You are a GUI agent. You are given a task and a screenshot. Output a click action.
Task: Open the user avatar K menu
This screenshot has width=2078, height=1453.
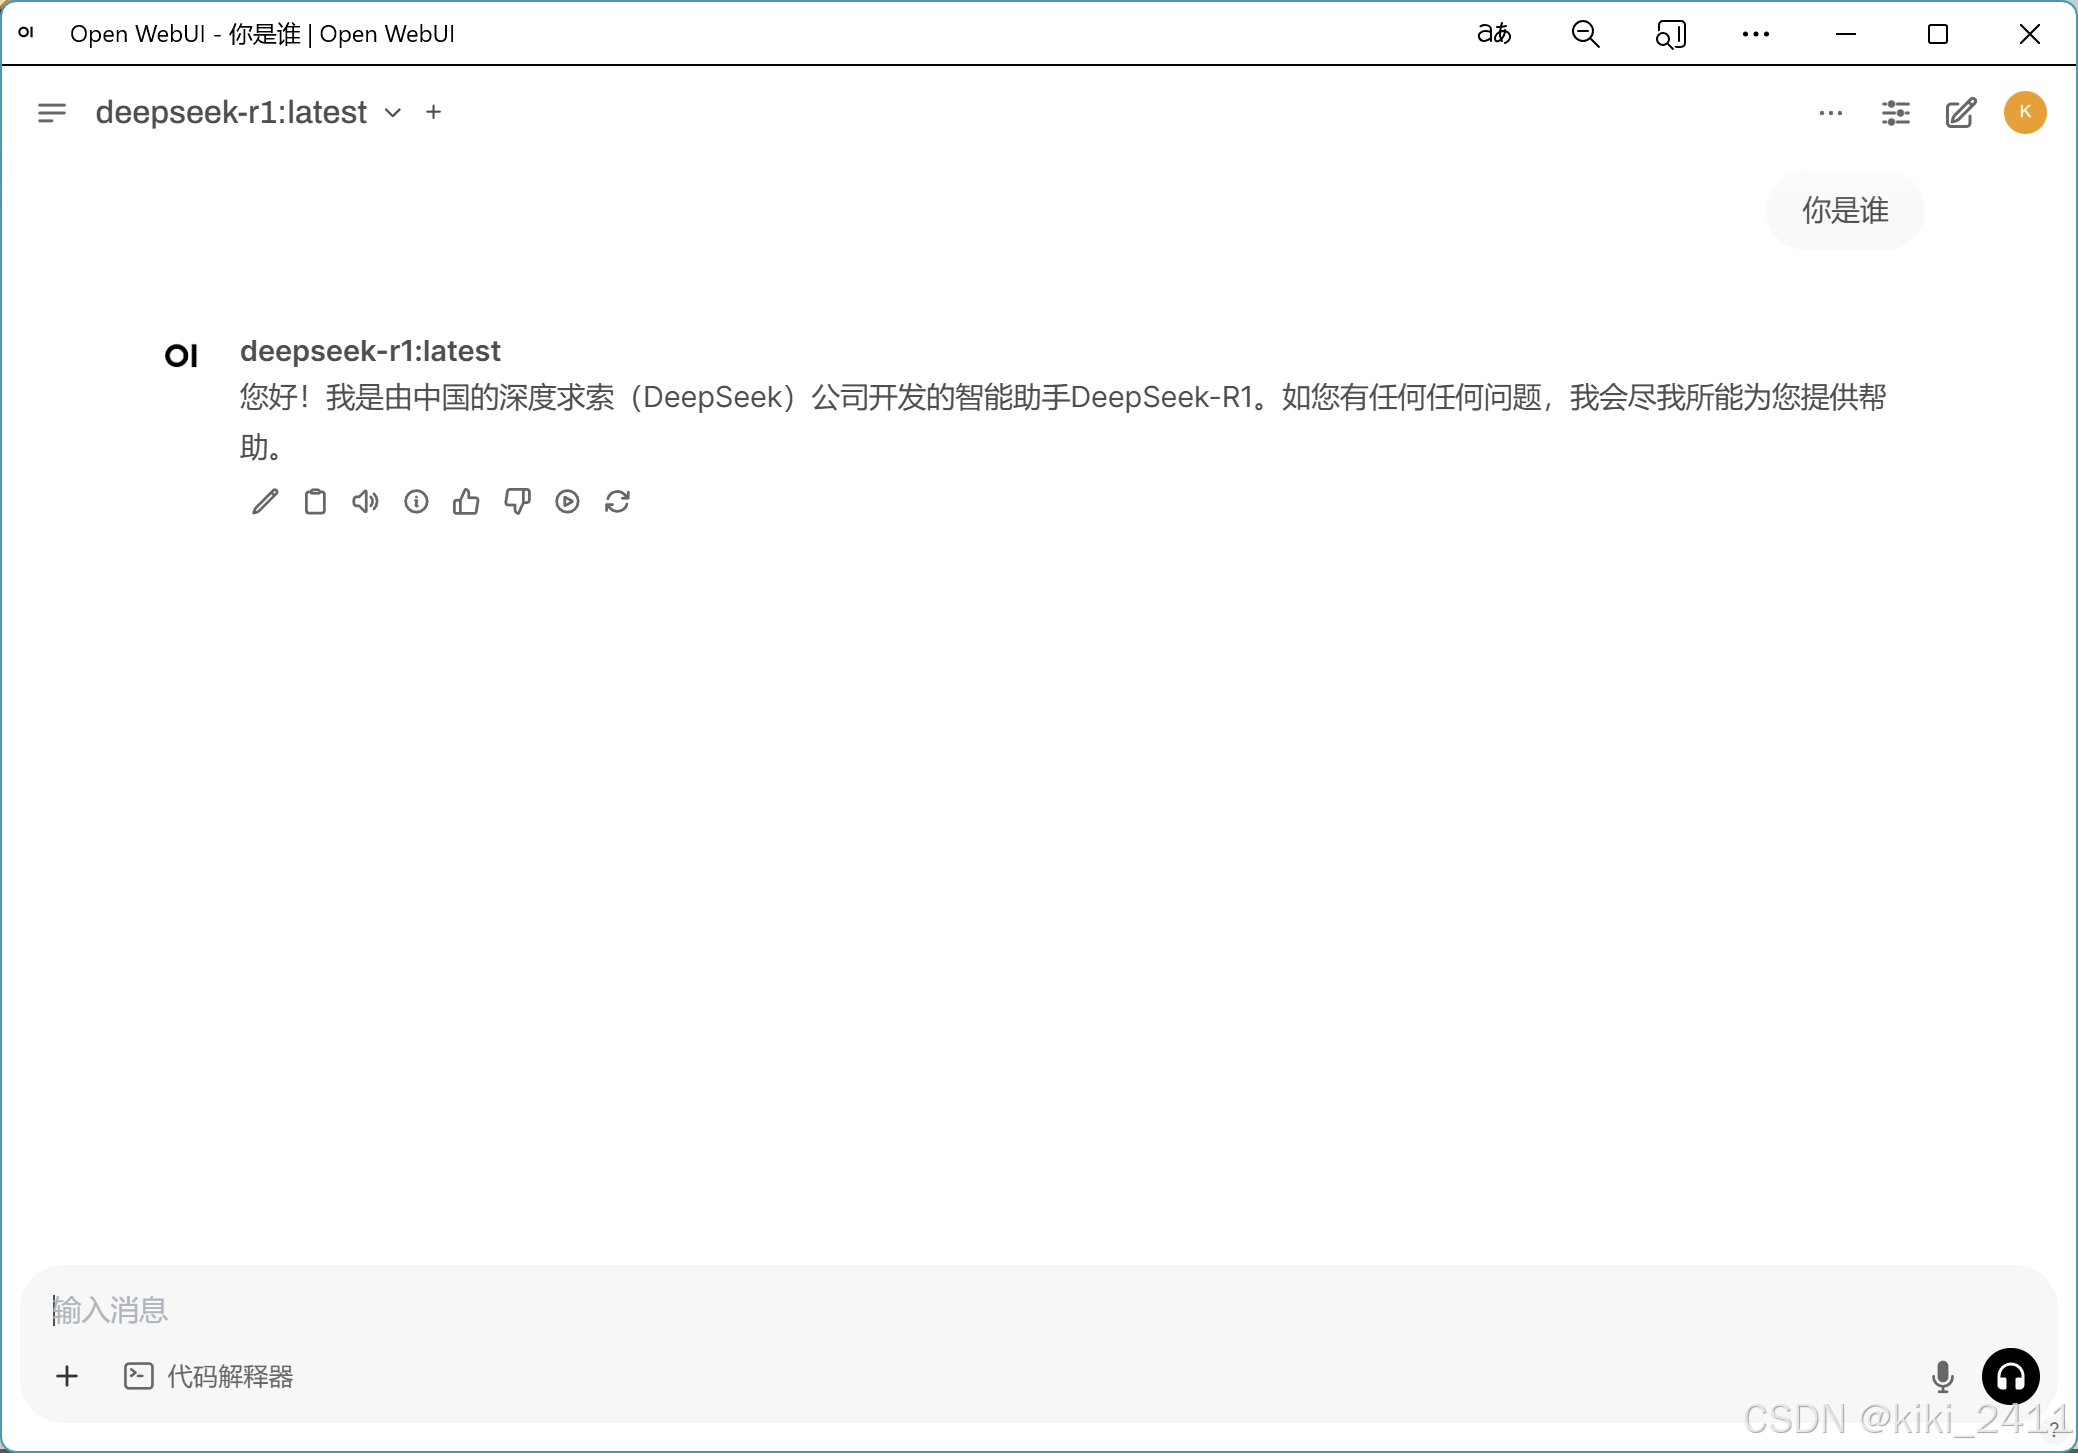pyautogui.click(x=2024, y=112)
